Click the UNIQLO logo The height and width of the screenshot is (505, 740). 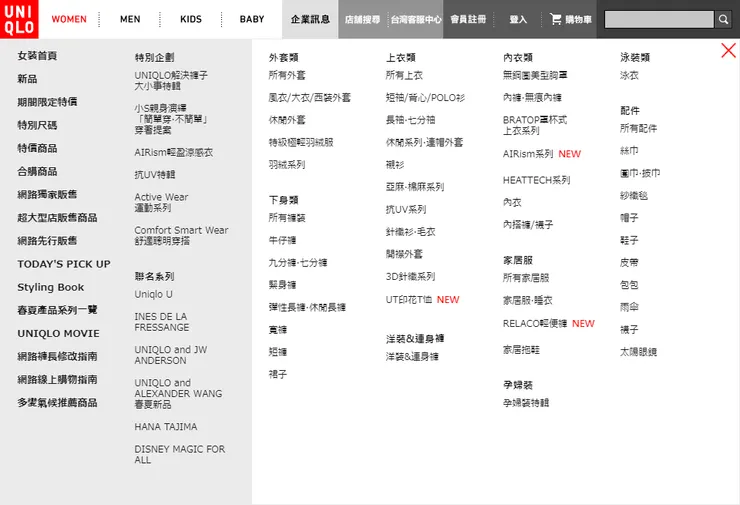(x=19, y=19)
